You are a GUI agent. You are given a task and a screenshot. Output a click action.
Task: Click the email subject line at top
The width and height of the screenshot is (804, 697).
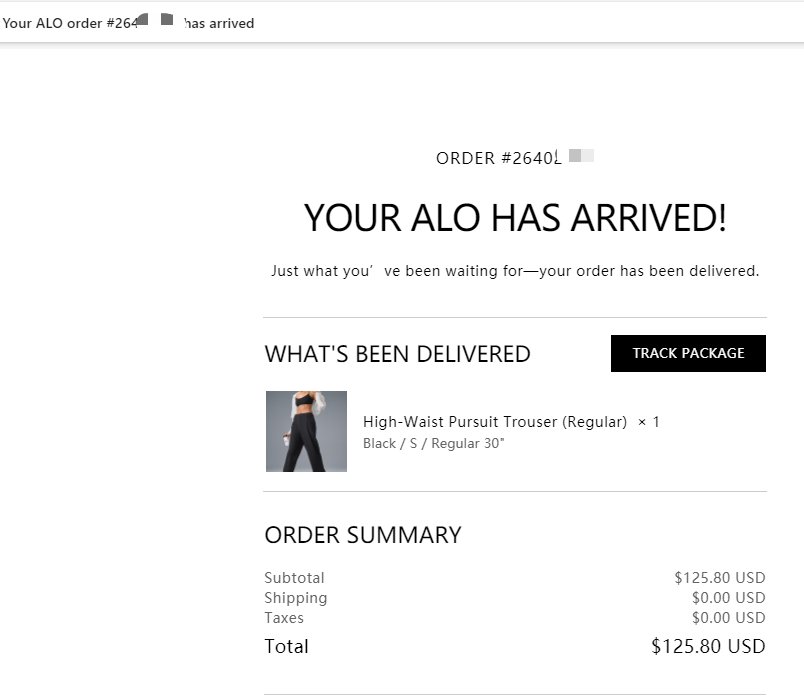[x=128, y=23]
